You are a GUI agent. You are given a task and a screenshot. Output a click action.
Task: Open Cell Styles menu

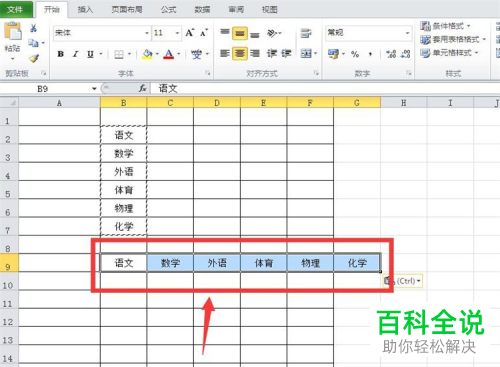click(449, 53)
